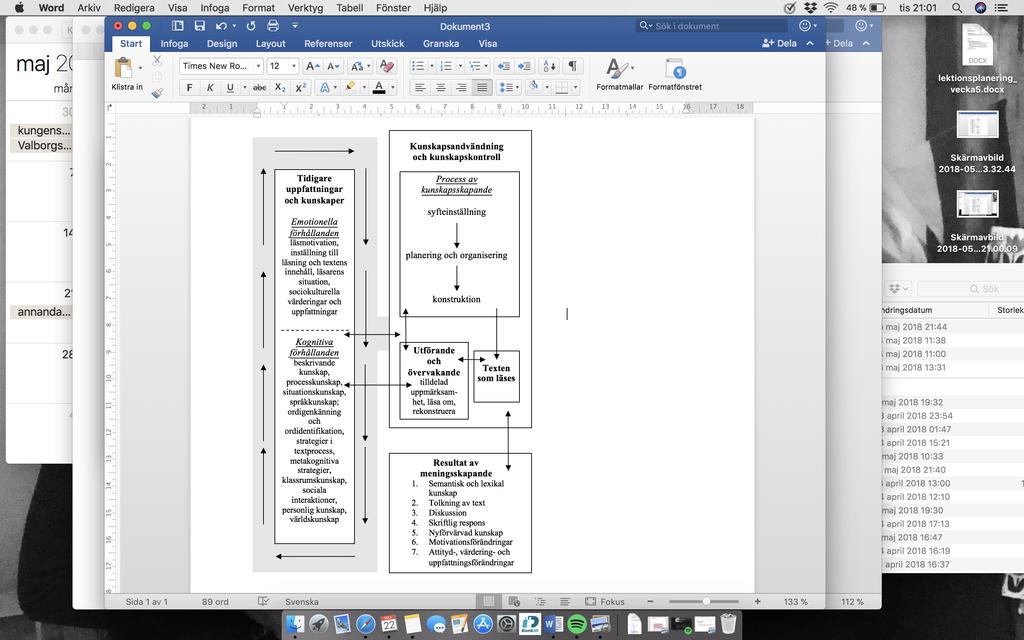The image size is (1024, 640).
Task: Click the text highlight color marker
Action: 351,88
